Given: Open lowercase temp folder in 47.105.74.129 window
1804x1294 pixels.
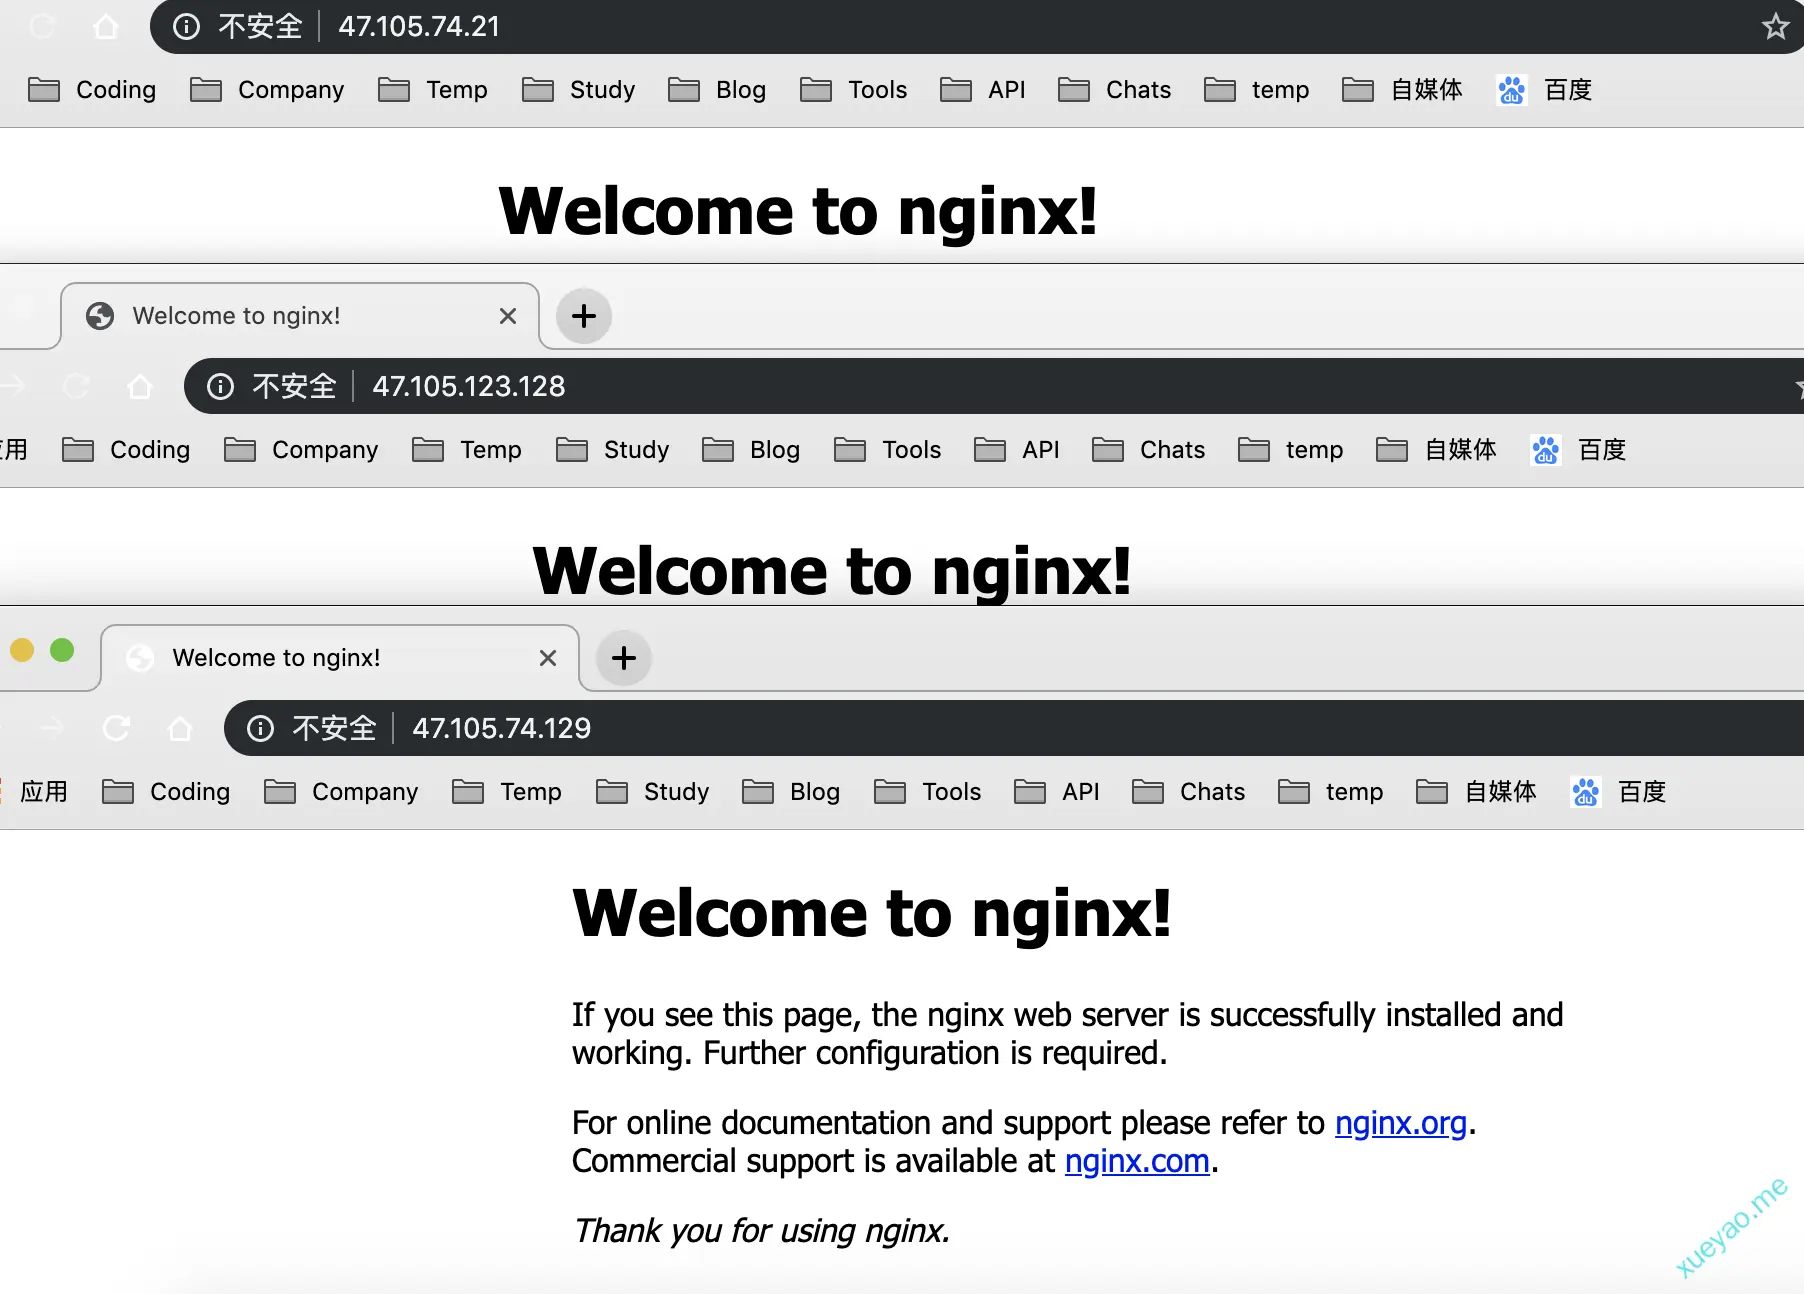Looking at the screenshot, I should tap(1331, 792).
